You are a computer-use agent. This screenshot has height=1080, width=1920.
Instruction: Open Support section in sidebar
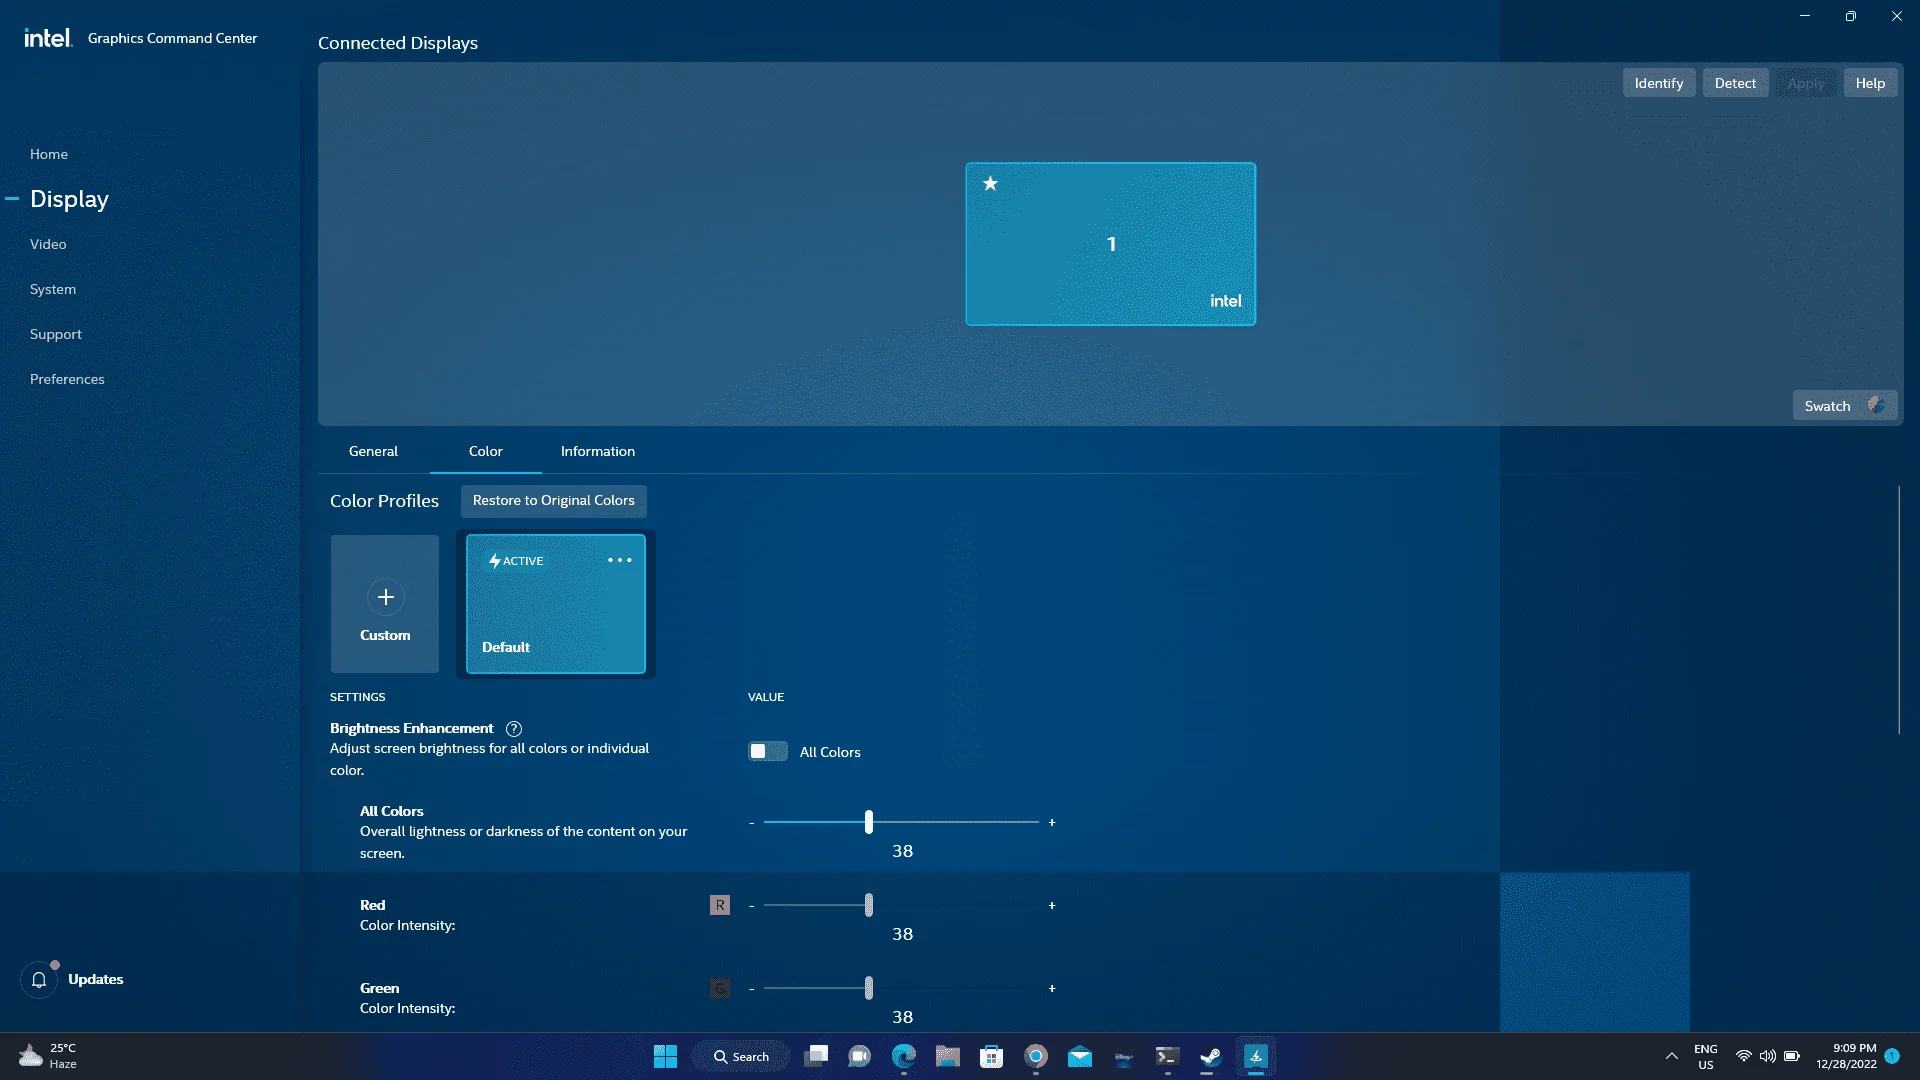click(56, 334)
